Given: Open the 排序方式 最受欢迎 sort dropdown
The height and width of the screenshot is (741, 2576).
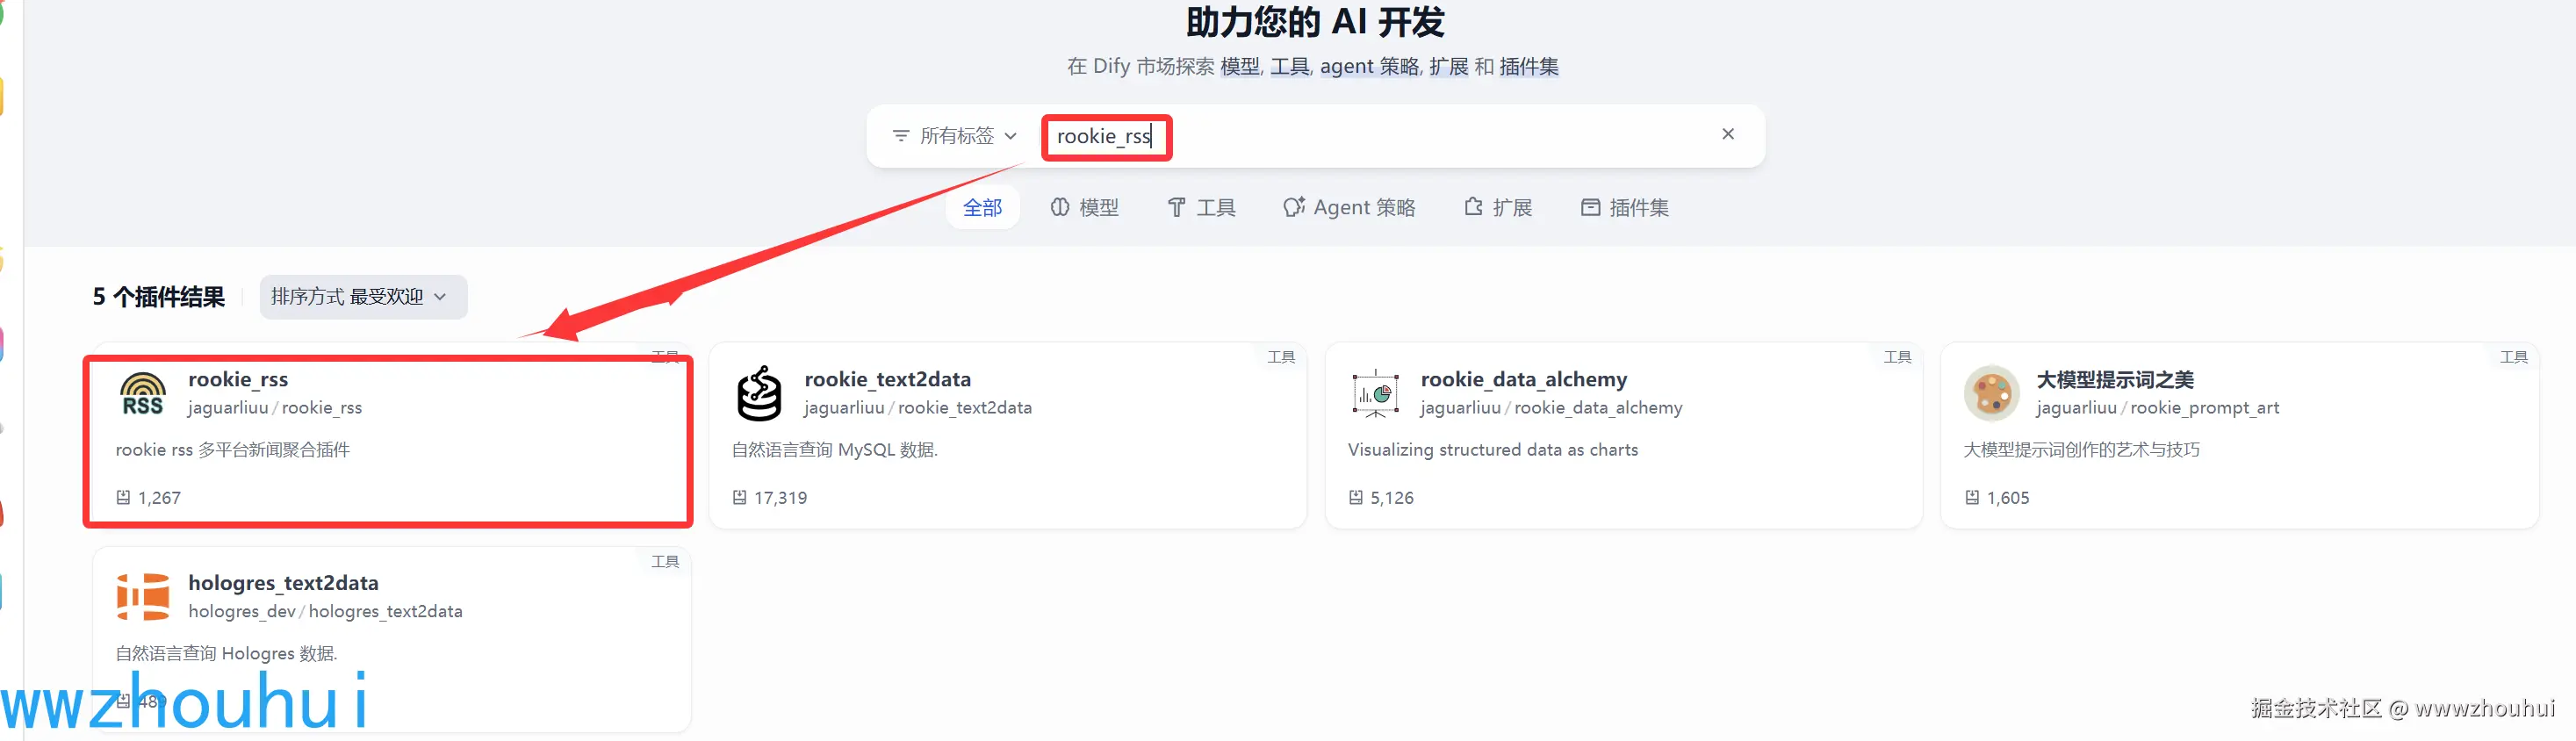Looking at the screenshot, I should tap(363, 297).
